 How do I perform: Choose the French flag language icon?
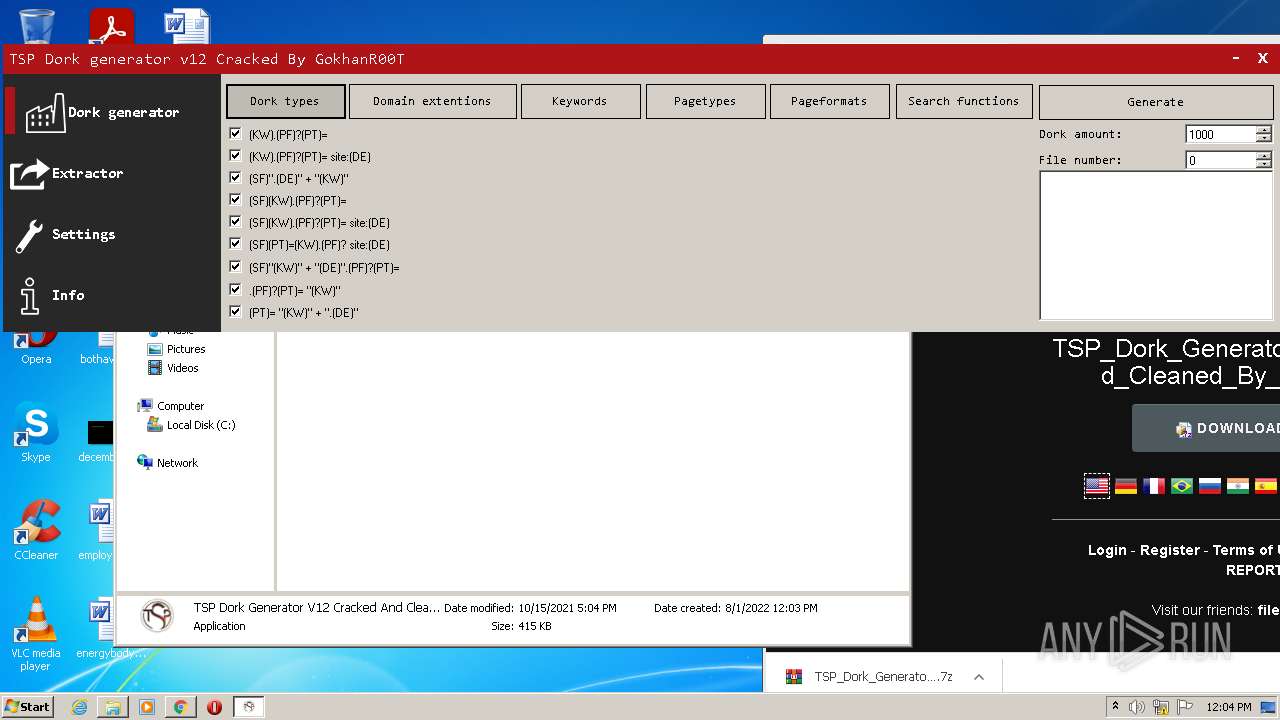(1154, 486)
